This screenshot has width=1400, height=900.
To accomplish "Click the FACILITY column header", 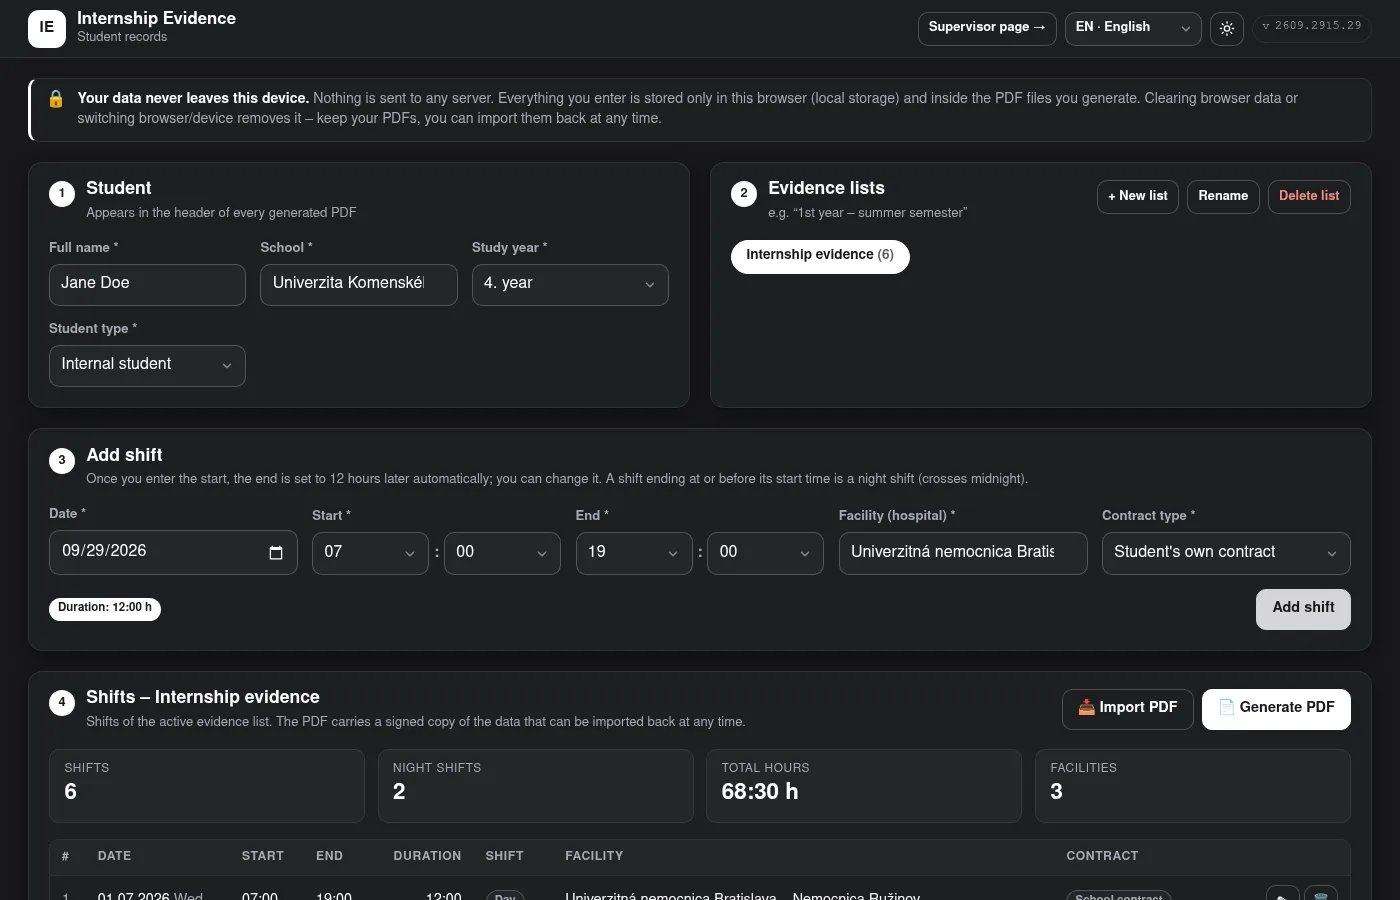I will click(x=594, y=856).
